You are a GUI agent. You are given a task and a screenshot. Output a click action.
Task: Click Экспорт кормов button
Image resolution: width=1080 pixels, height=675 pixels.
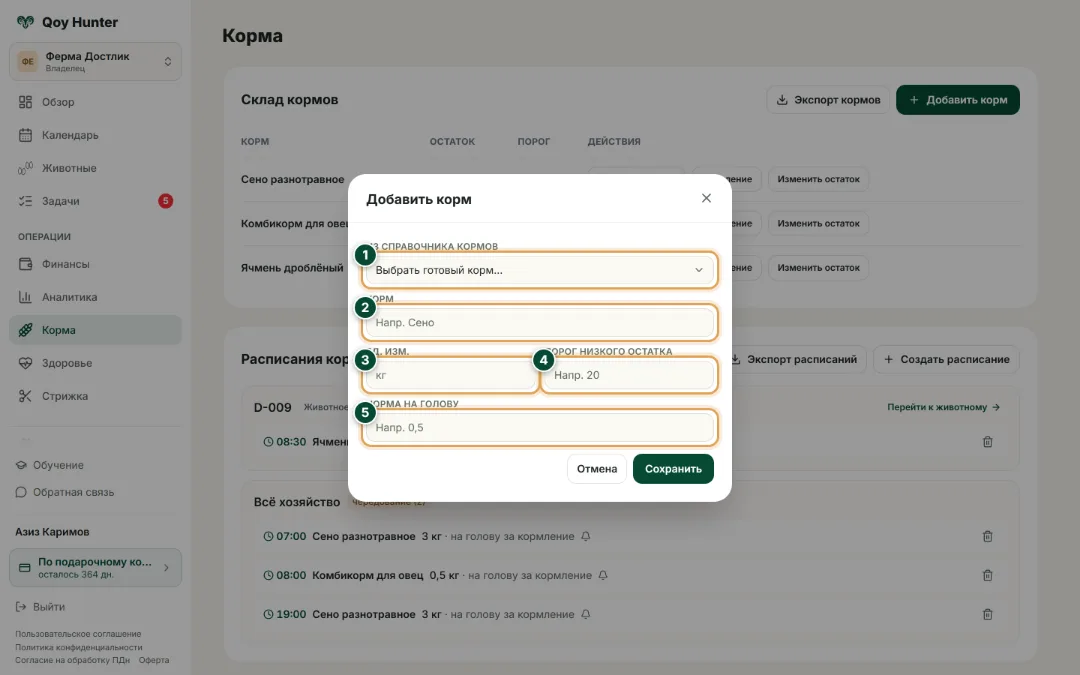point(828,100)
